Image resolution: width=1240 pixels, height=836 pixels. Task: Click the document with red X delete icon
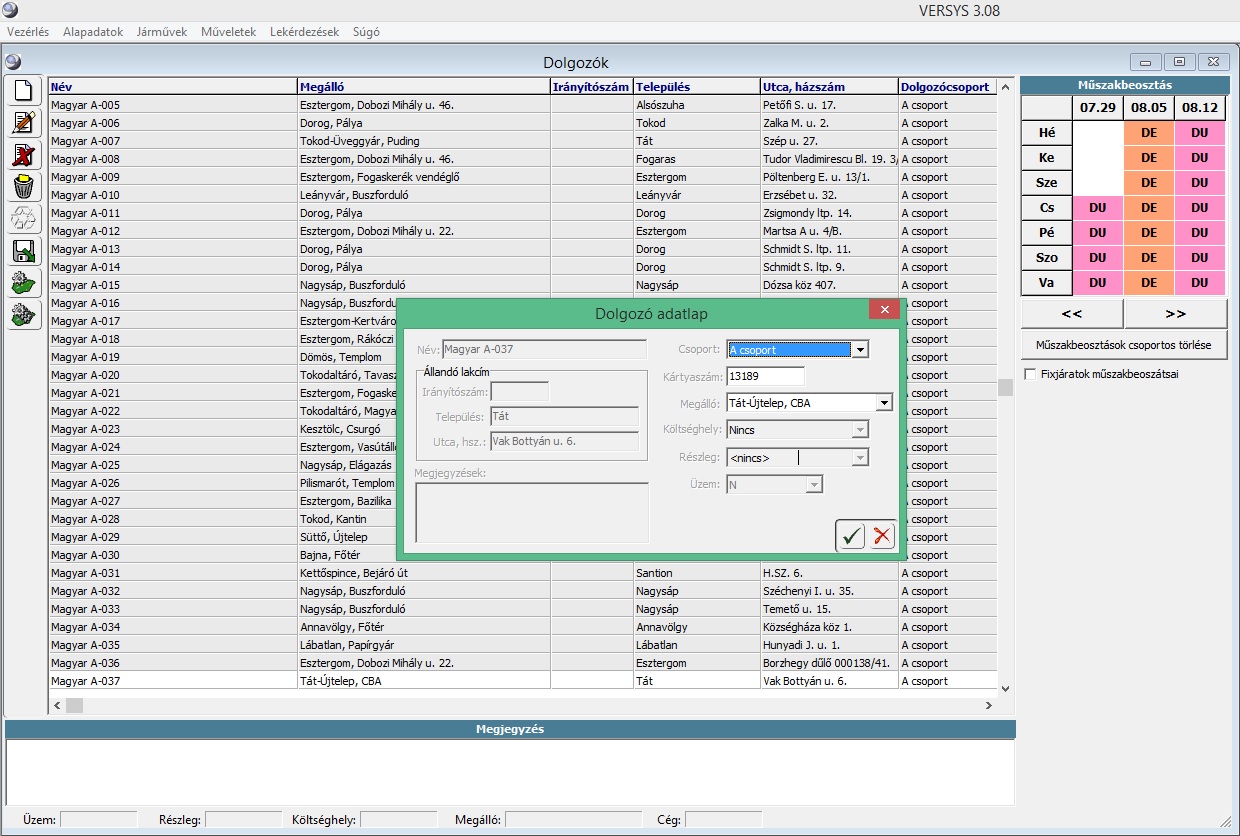coord(25,154)
